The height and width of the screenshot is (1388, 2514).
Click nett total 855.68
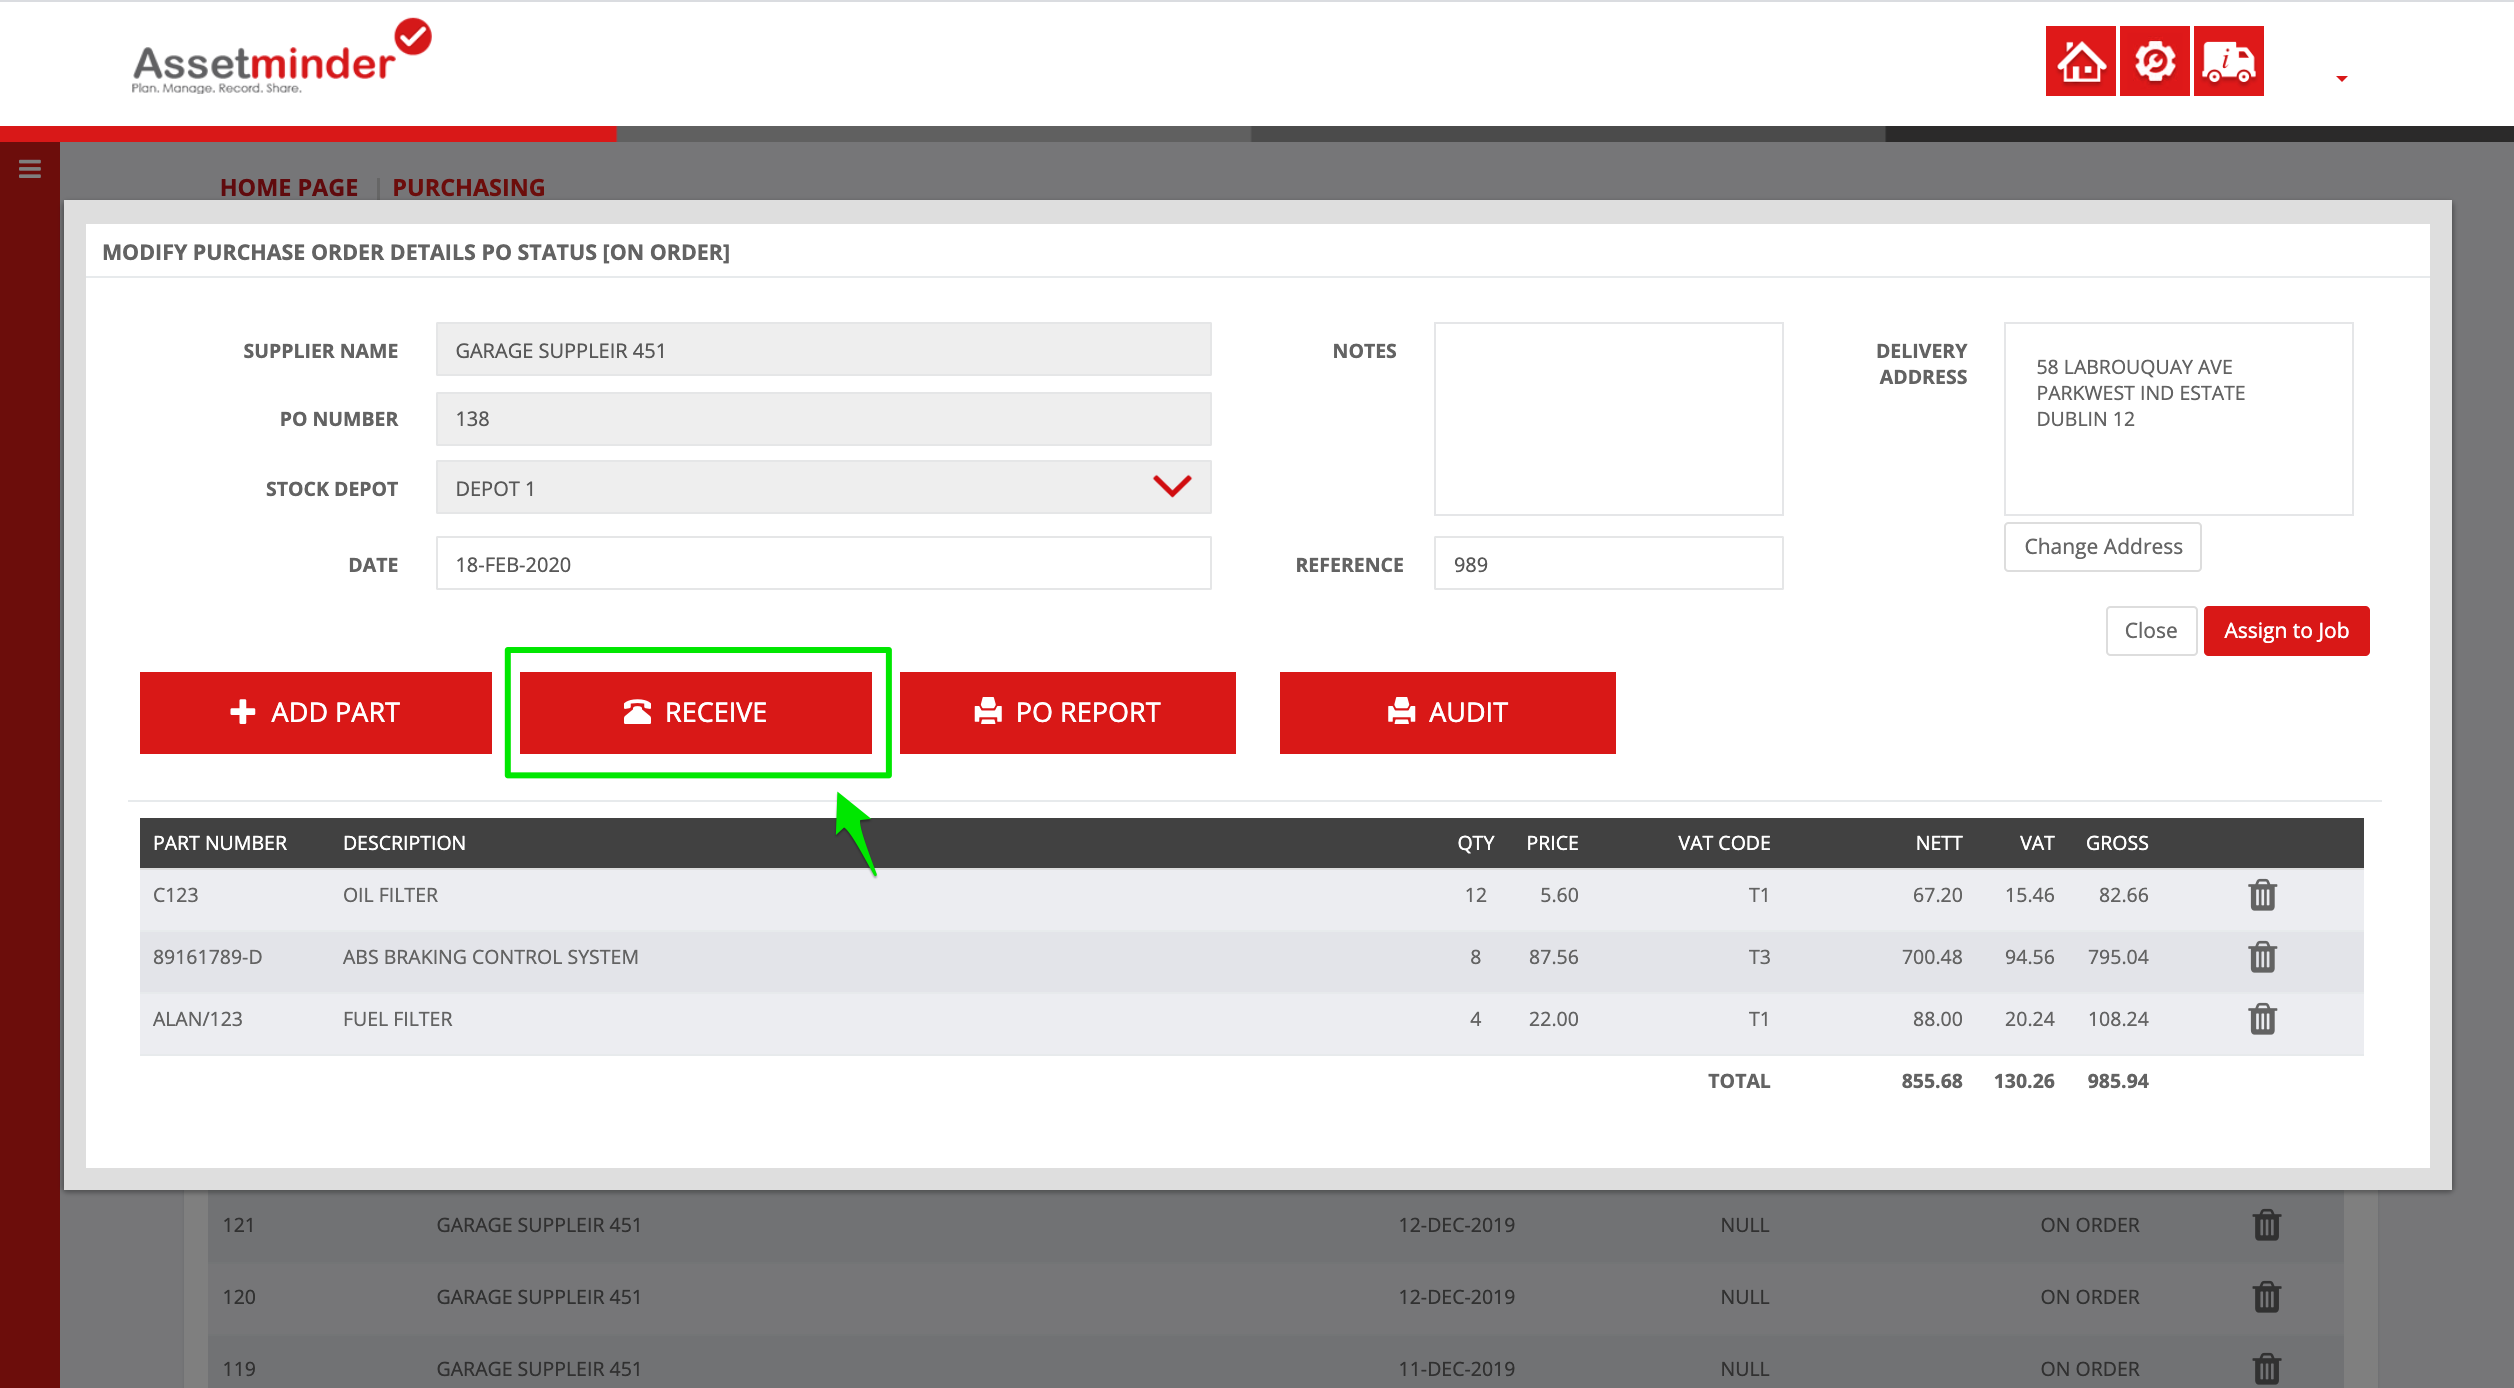point(1931,1081)
